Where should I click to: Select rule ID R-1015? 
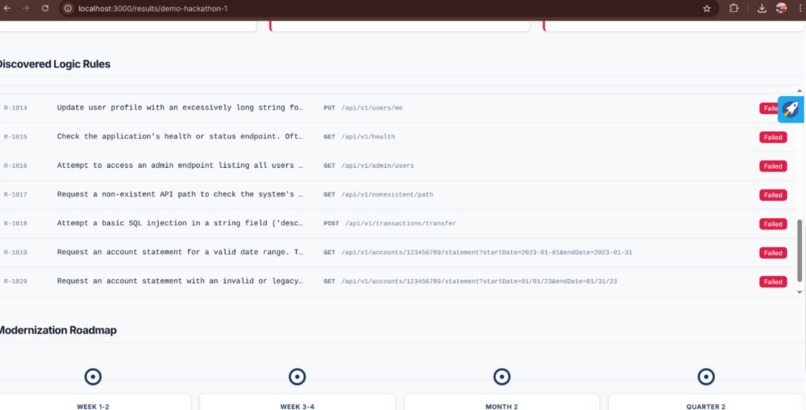coord(15,137)
